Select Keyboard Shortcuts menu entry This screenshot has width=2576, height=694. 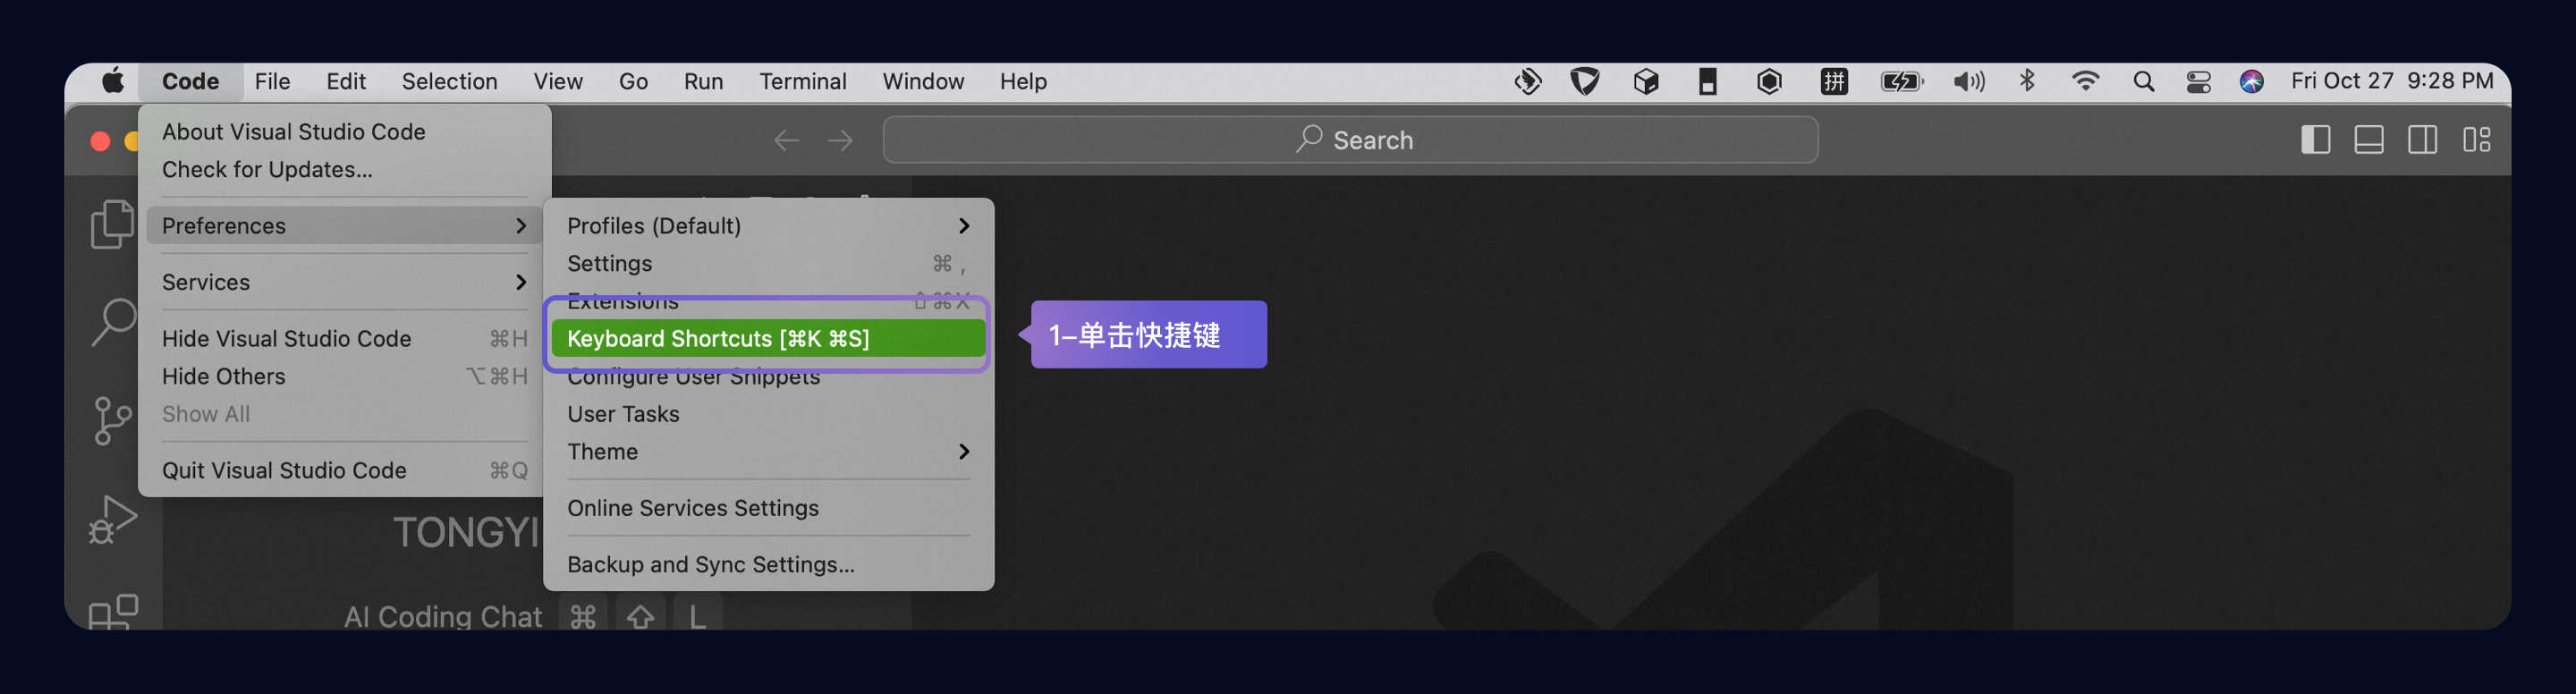pyautogui.click(x=768, y=339)
